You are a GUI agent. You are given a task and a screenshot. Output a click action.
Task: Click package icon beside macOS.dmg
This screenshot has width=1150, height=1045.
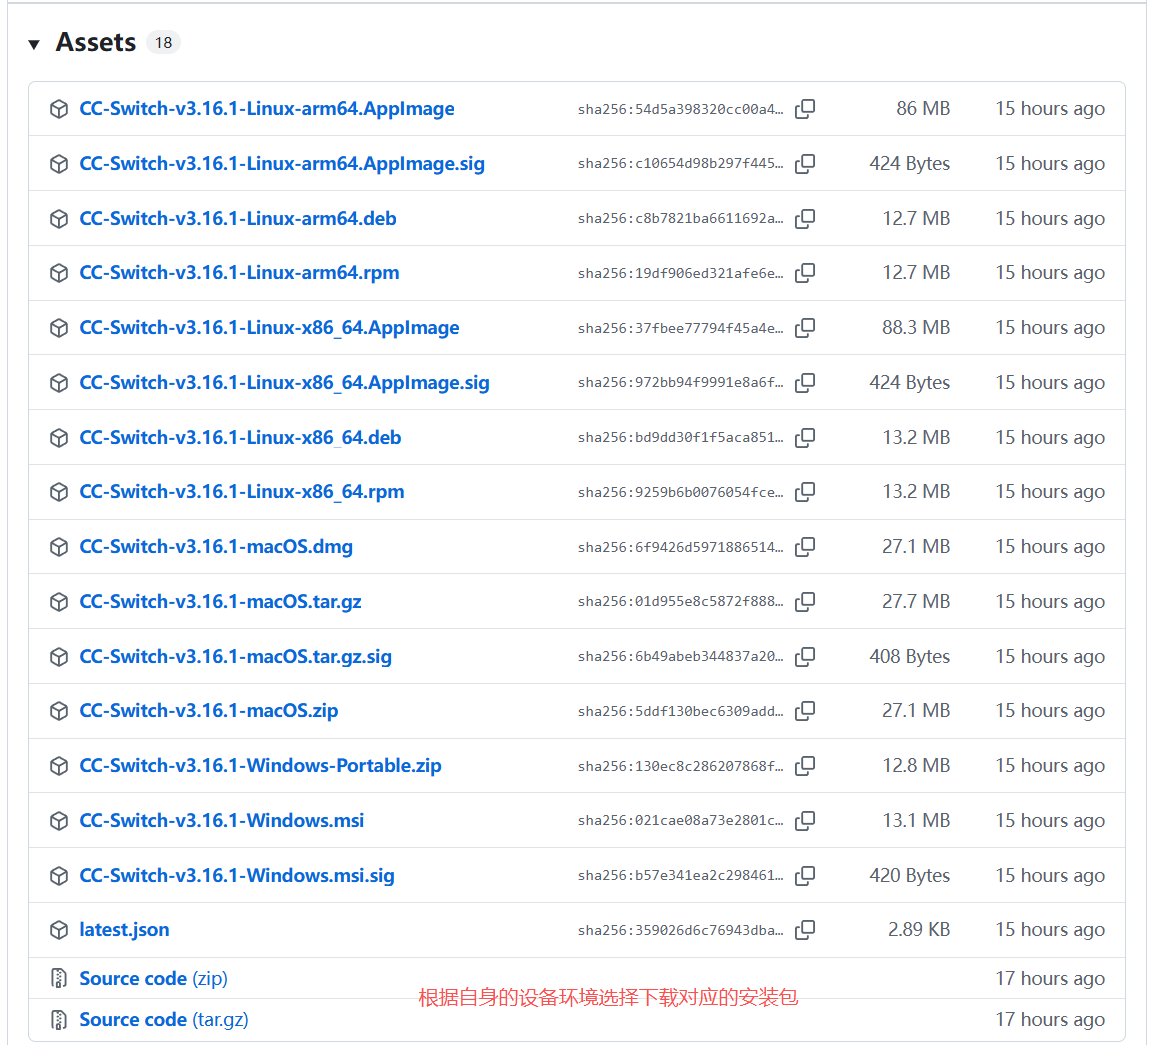coord(59,548)
